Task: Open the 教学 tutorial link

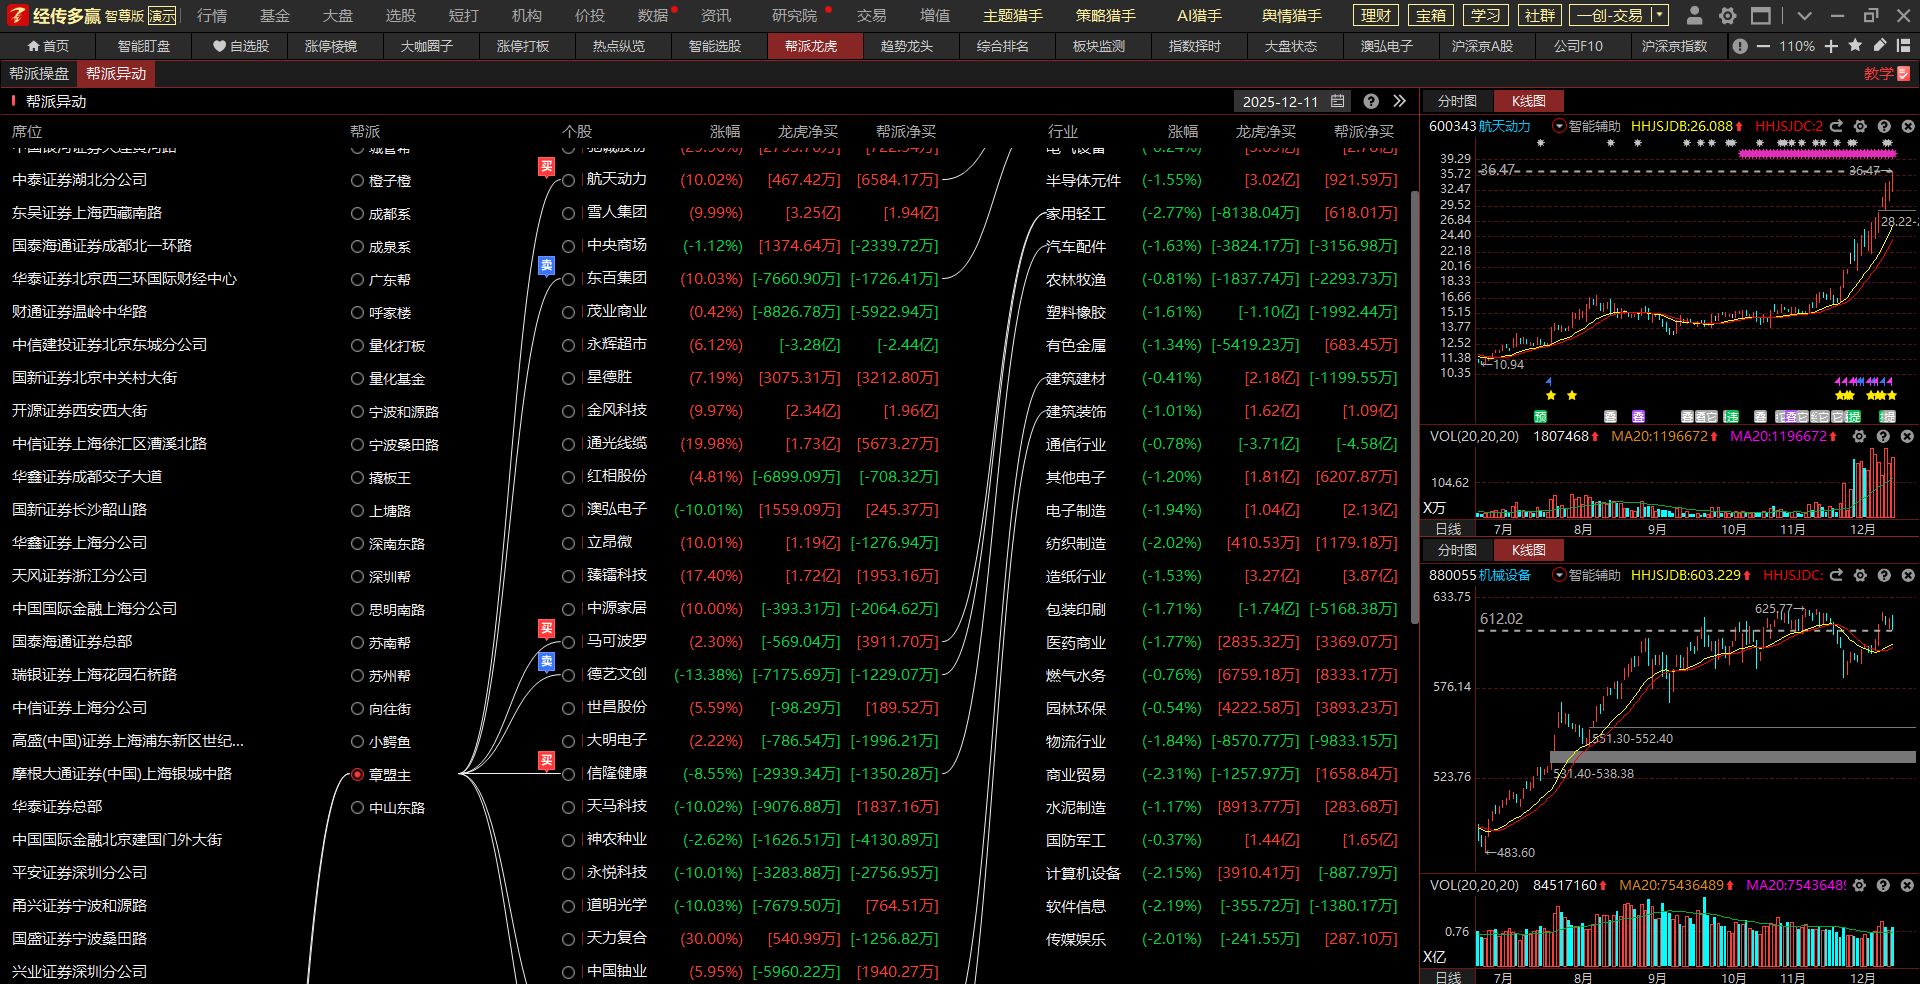Action: click(x=1886, y=74)
